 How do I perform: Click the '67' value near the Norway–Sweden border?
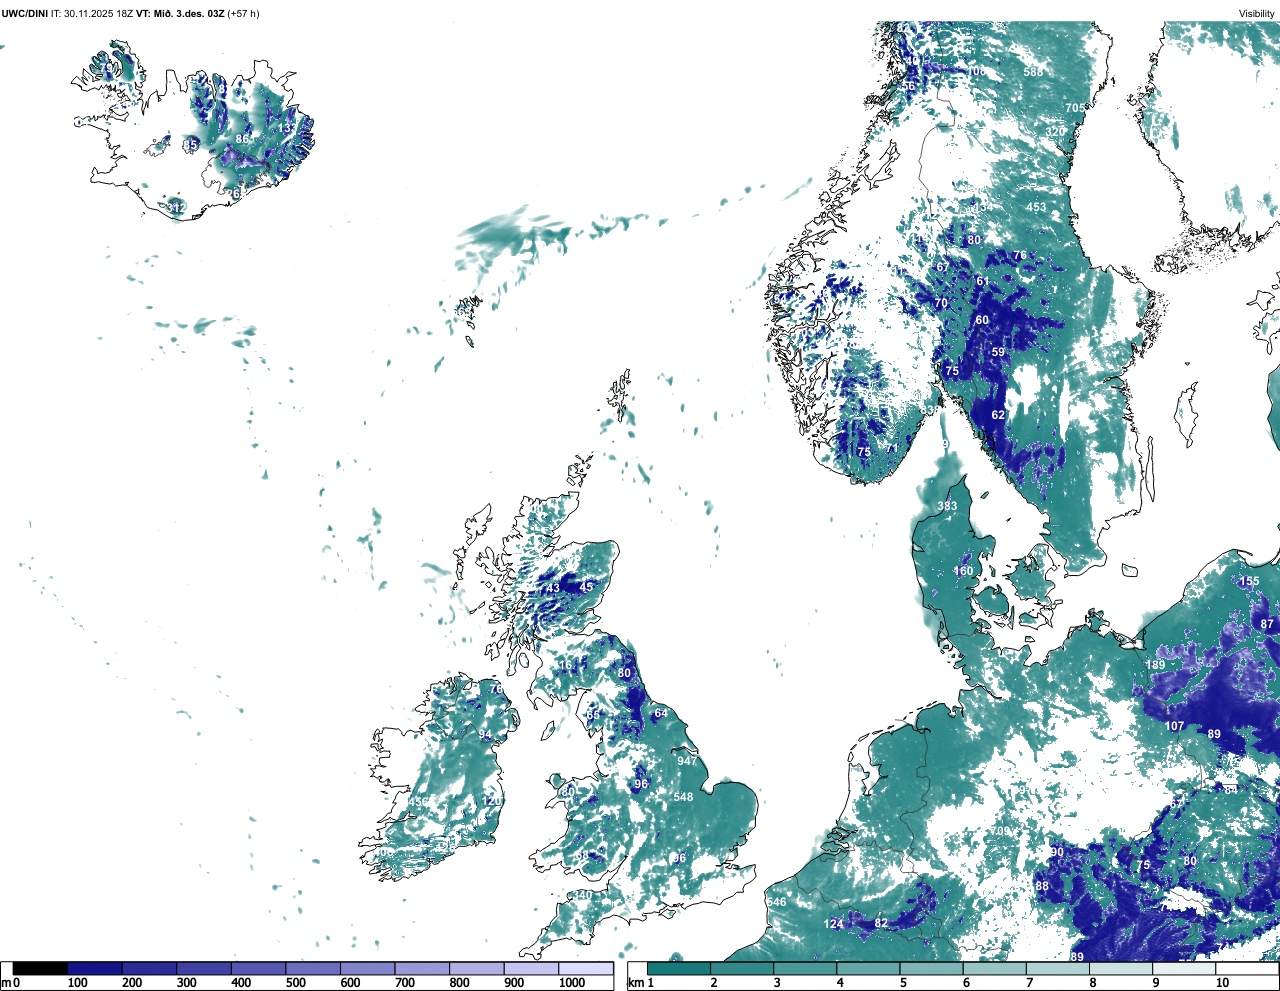tap(941, 267)
